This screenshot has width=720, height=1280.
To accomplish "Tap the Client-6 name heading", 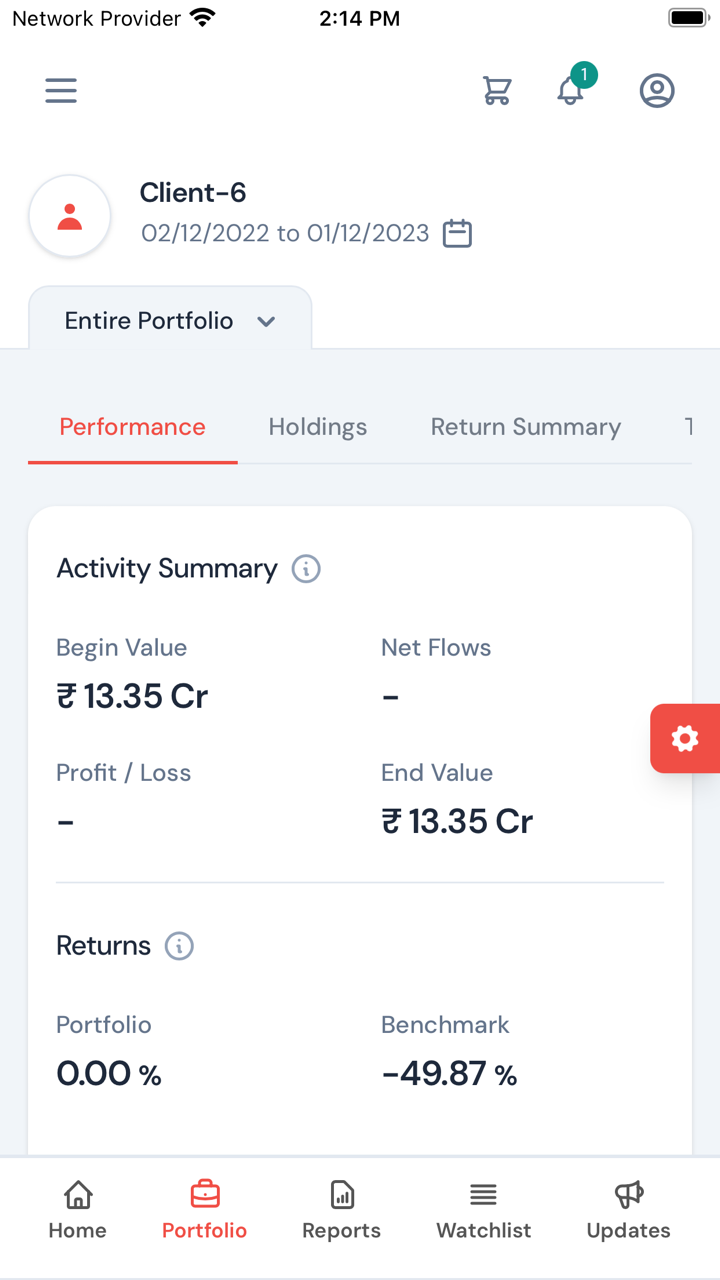I will pyautogui.click(x=193, y=192).
